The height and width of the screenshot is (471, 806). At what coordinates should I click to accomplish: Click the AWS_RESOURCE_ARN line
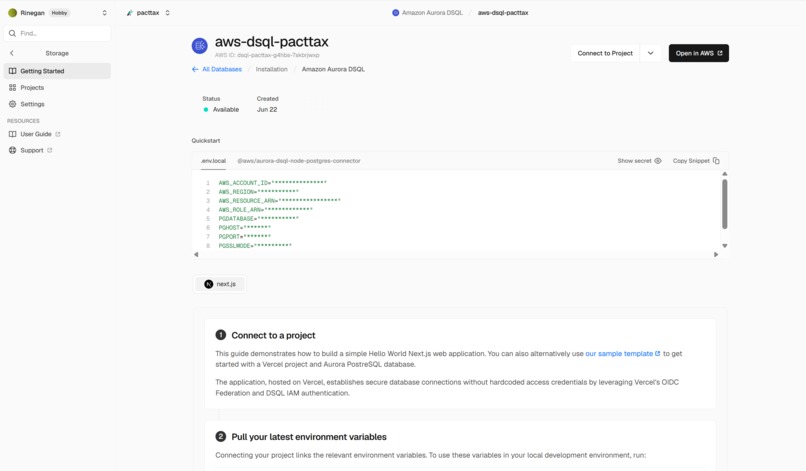pos(280,201)
